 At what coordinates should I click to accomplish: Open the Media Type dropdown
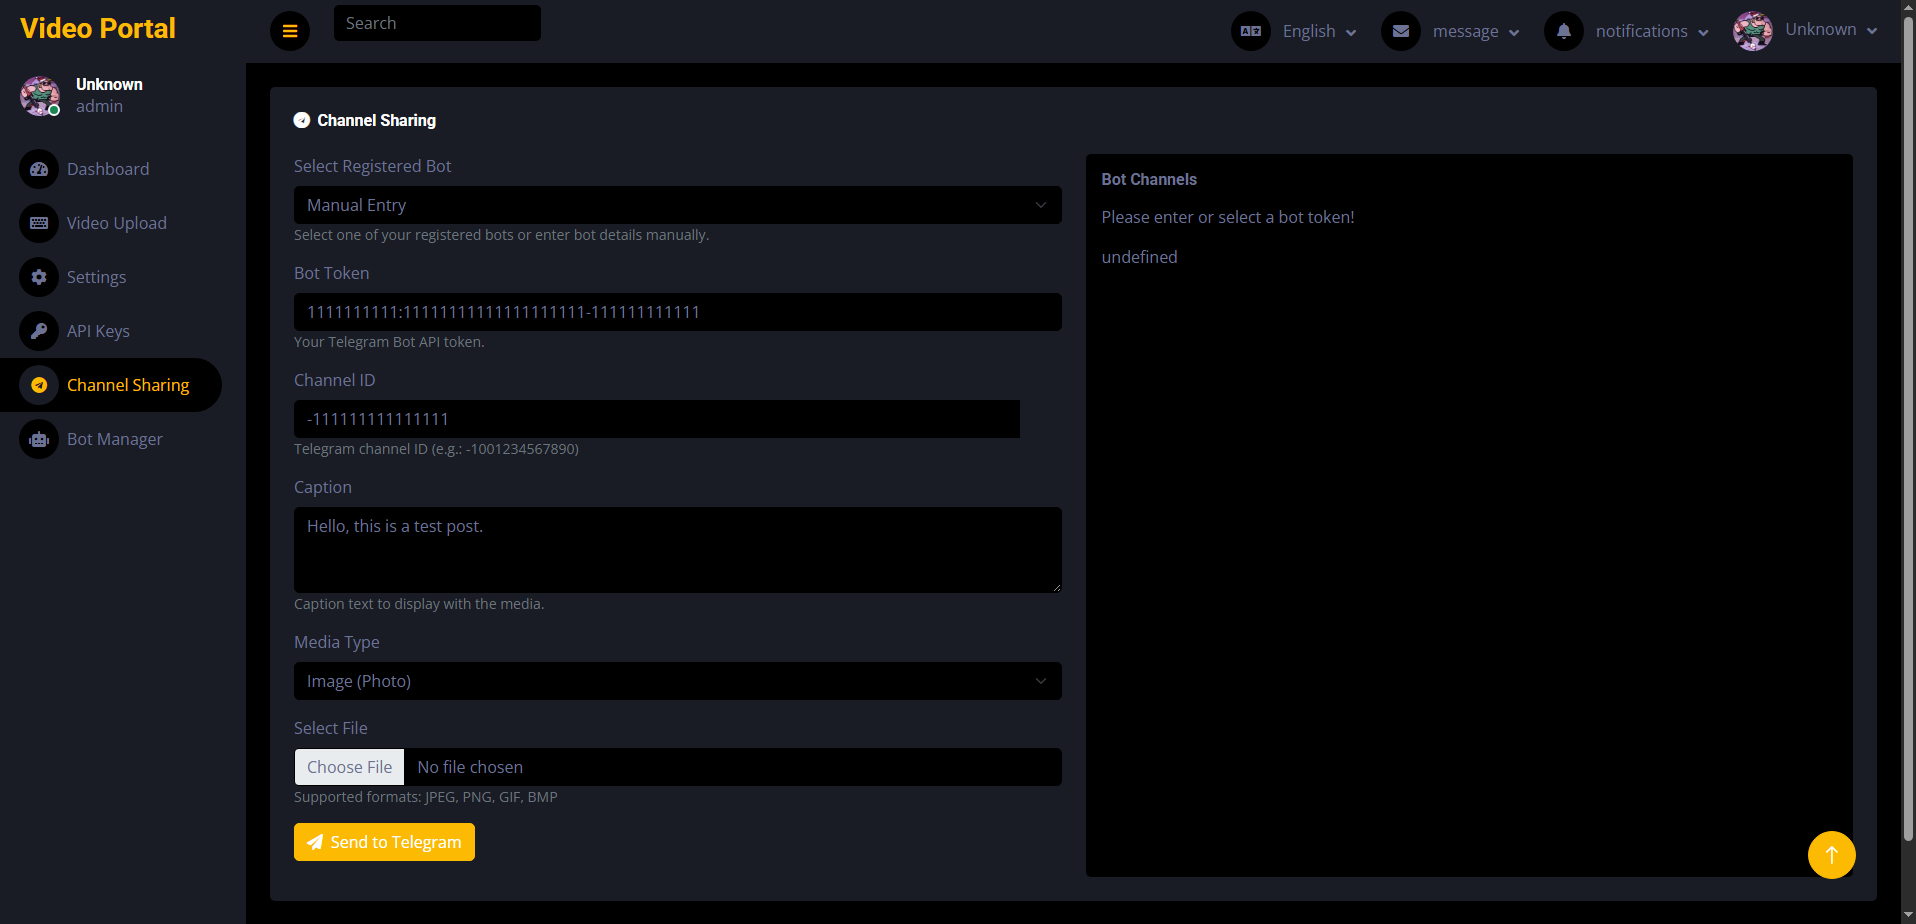point(678,681)
